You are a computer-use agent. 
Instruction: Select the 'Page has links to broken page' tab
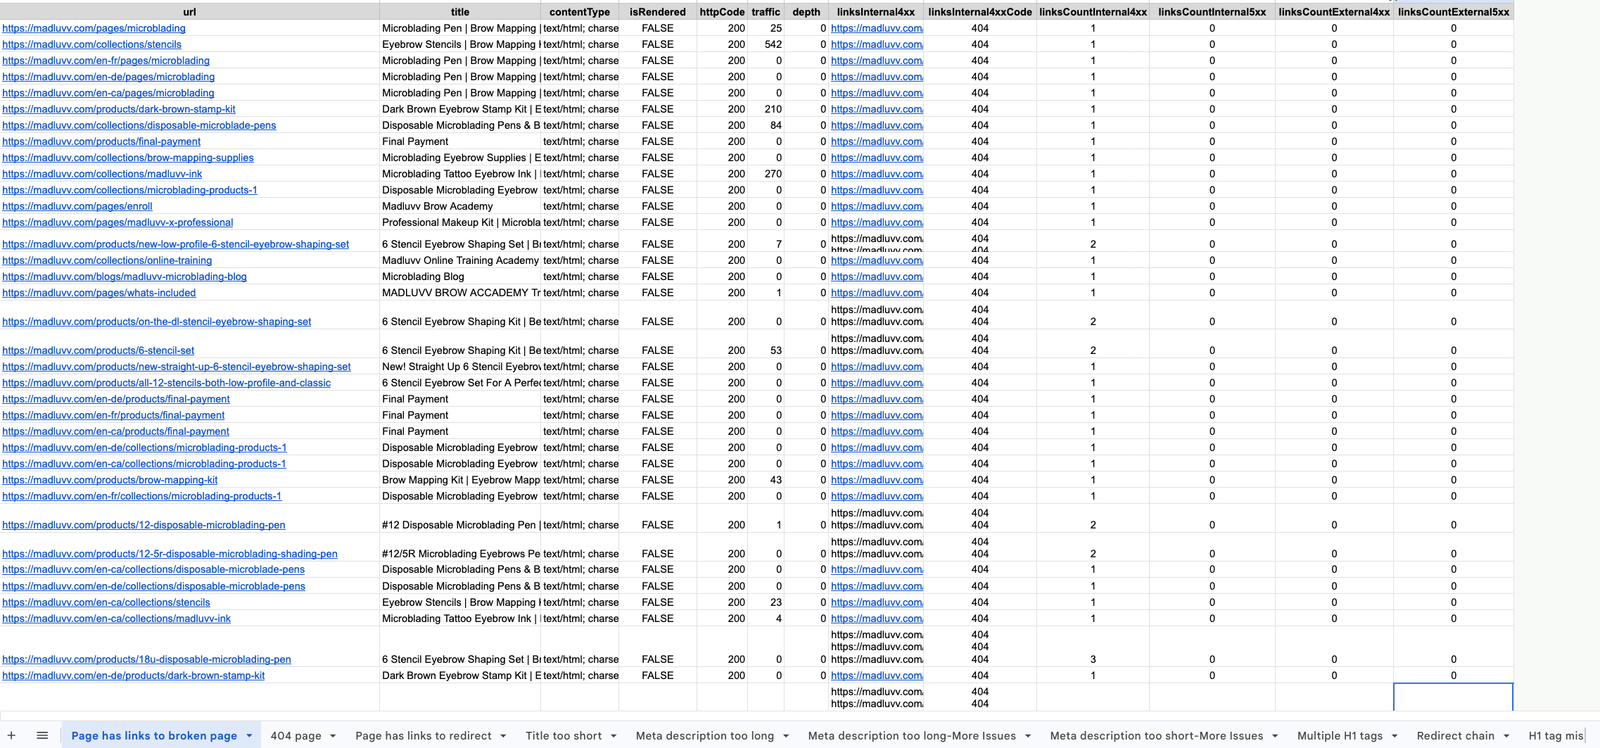[154, 736]
